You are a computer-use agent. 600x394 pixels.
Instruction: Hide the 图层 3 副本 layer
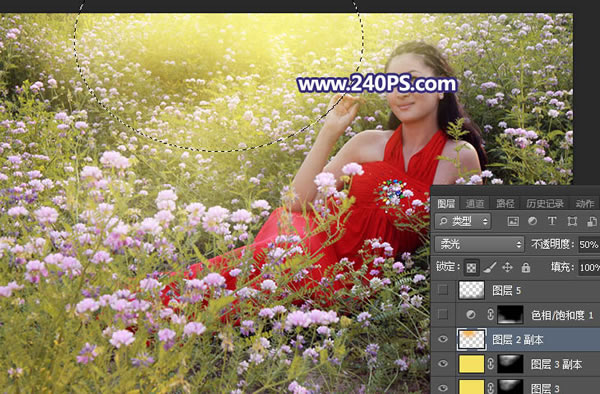(442, 364)
